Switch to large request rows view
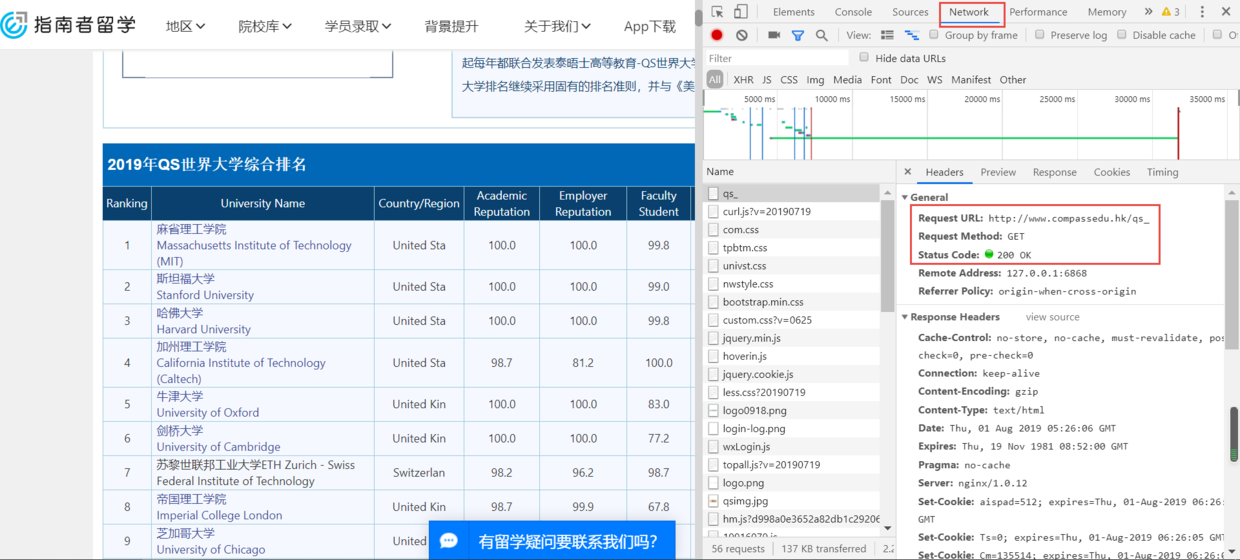1240x560 pixels. (x=887, y=35)
